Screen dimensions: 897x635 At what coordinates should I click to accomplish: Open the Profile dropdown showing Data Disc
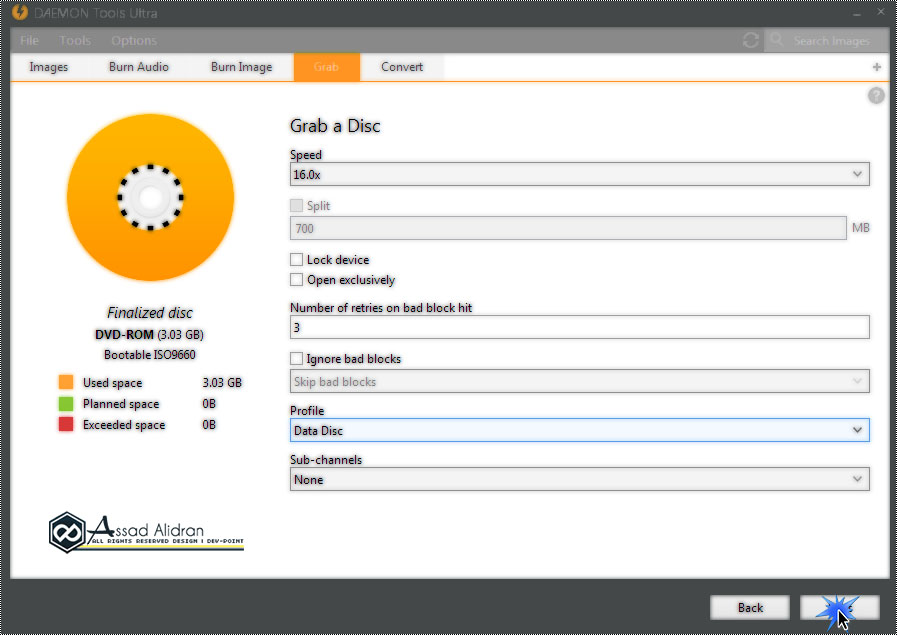coord(580,430)
